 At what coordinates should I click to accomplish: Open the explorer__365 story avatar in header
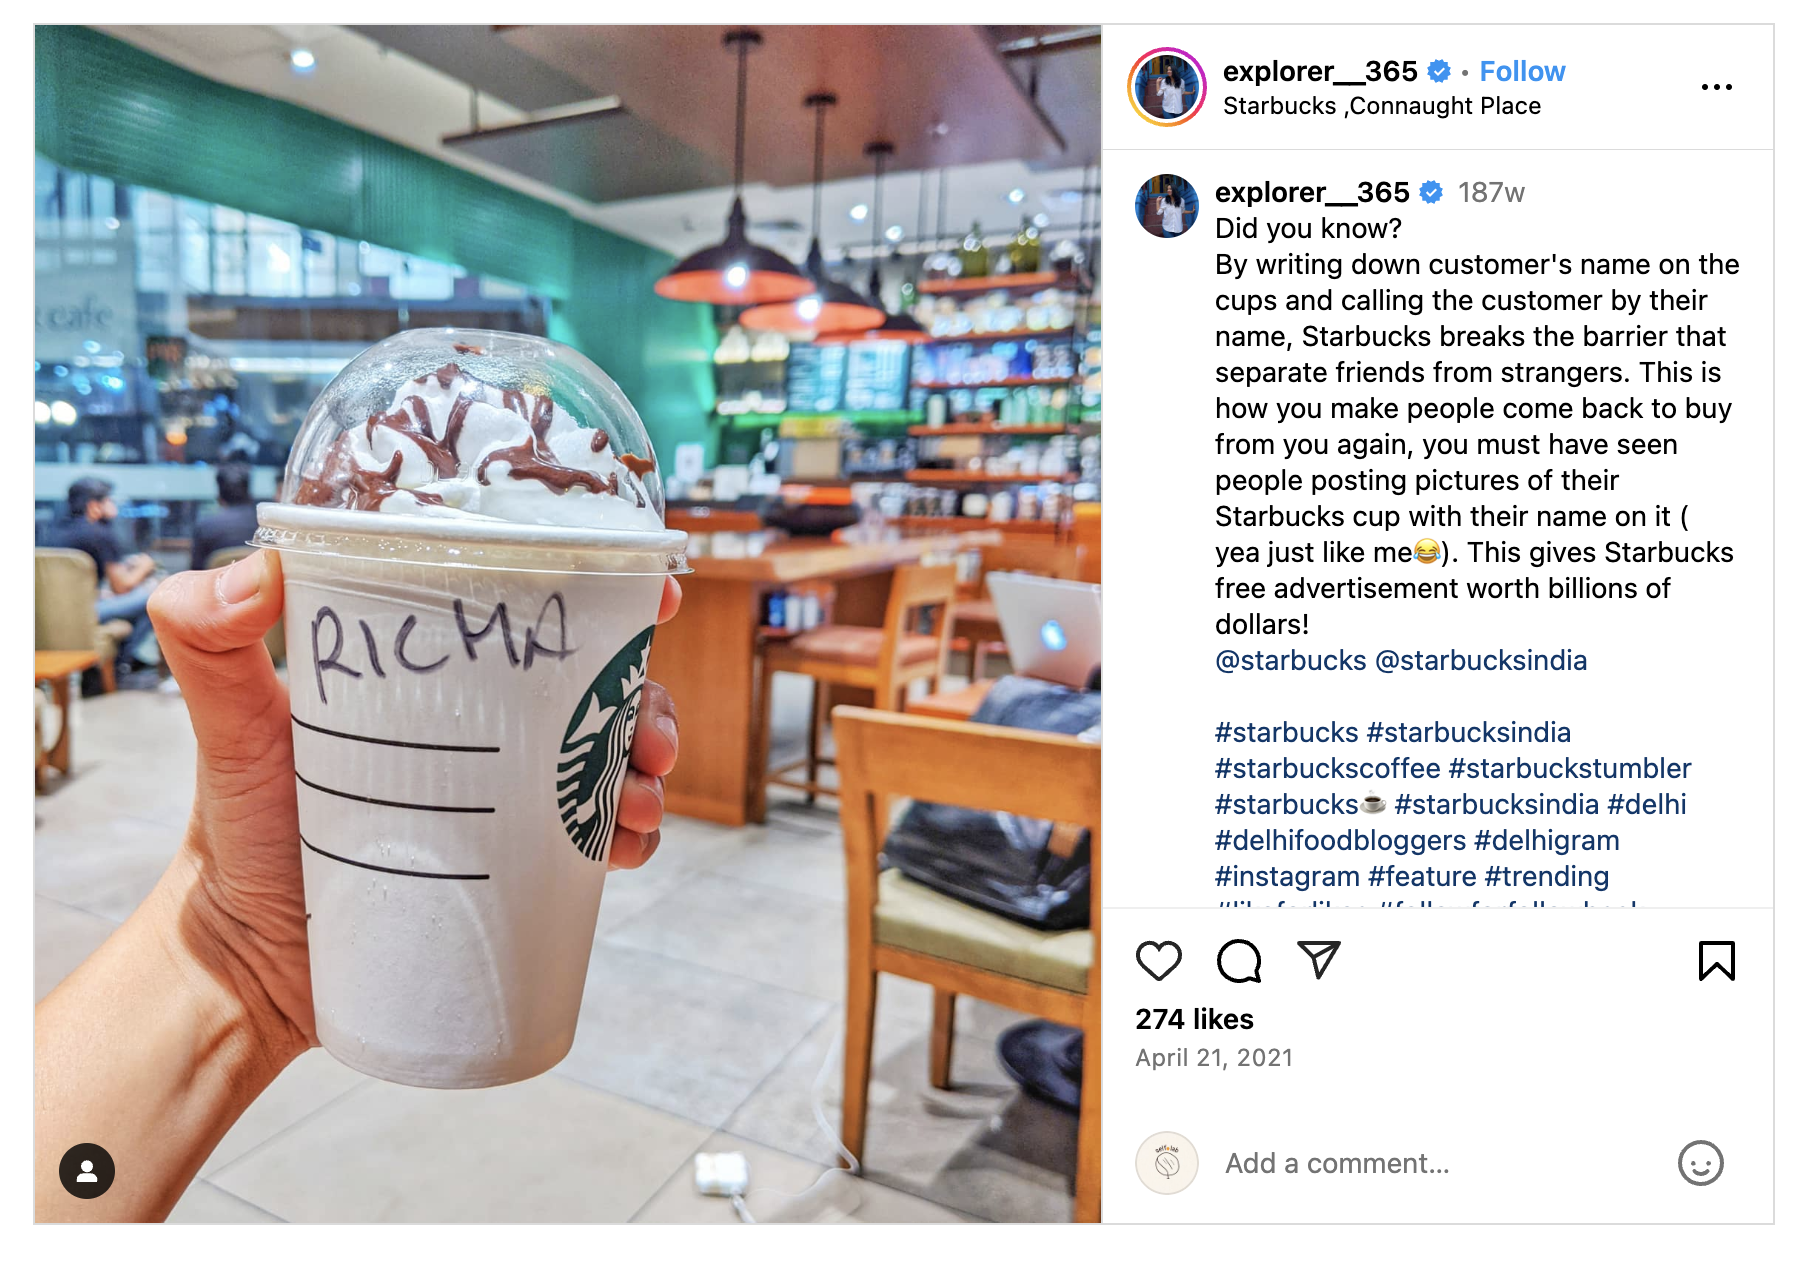(x=1166, y=87)
